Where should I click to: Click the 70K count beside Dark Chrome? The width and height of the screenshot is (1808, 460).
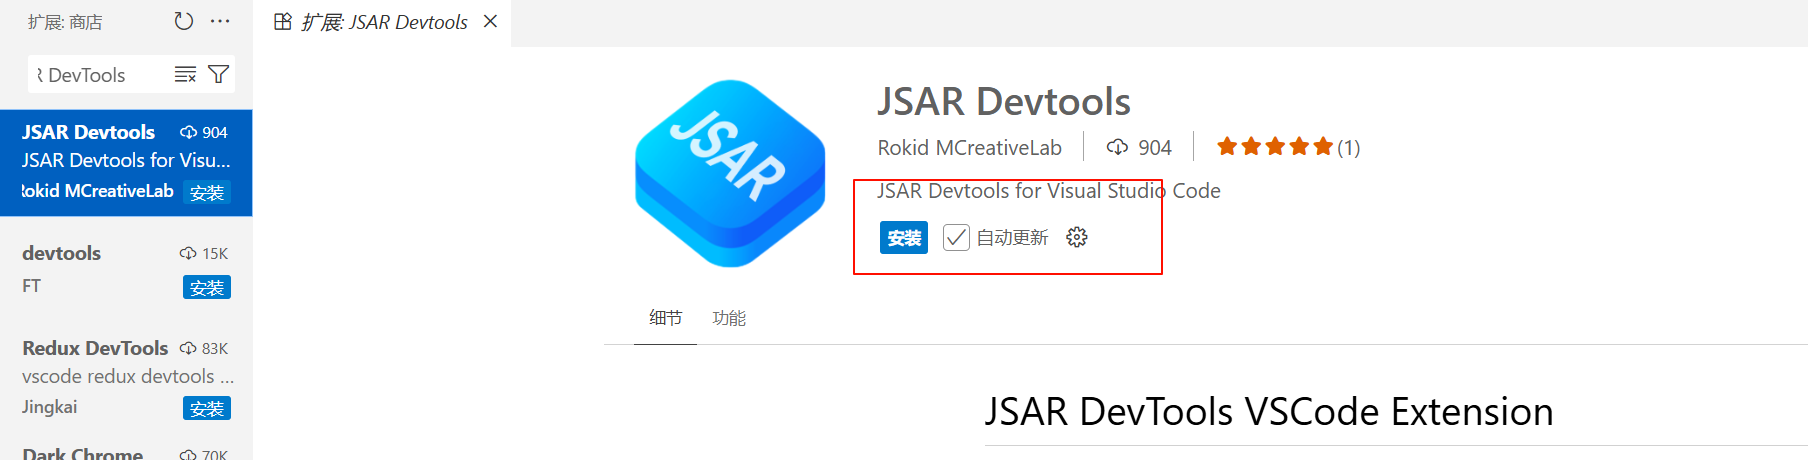204,454
